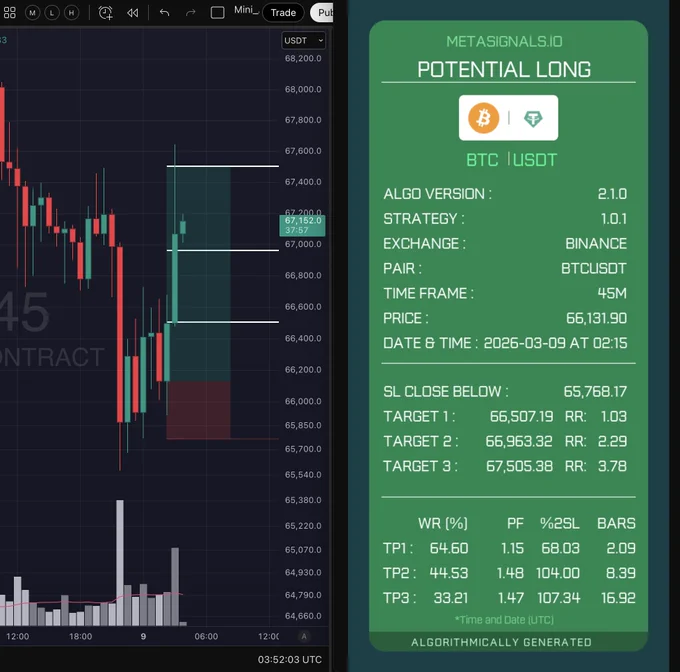
Task: Click the date 2026-03-09 AT 02:15
Action: click(556, 343)
